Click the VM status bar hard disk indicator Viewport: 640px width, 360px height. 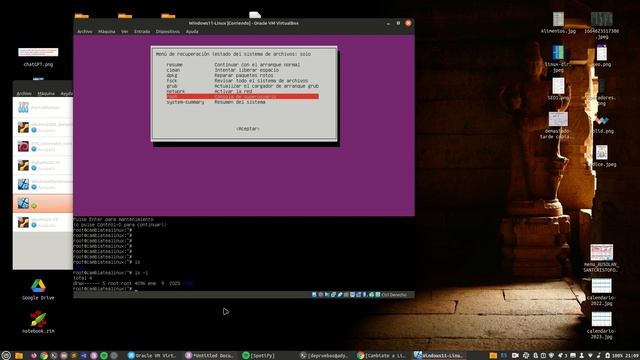tap(314, 295)
